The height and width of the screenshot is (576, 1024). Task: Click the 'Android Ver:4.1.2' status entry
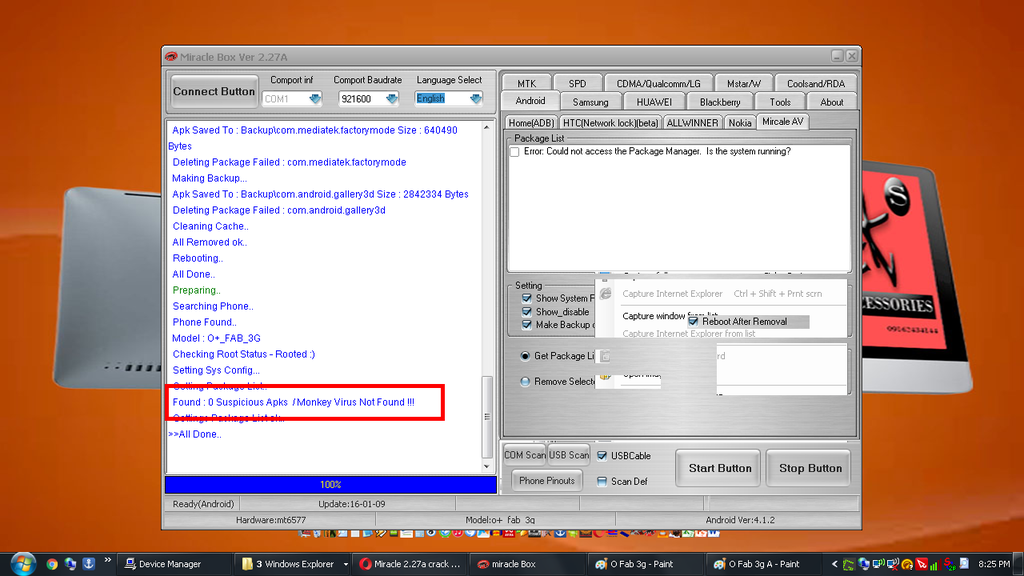(x=739, y=520)
